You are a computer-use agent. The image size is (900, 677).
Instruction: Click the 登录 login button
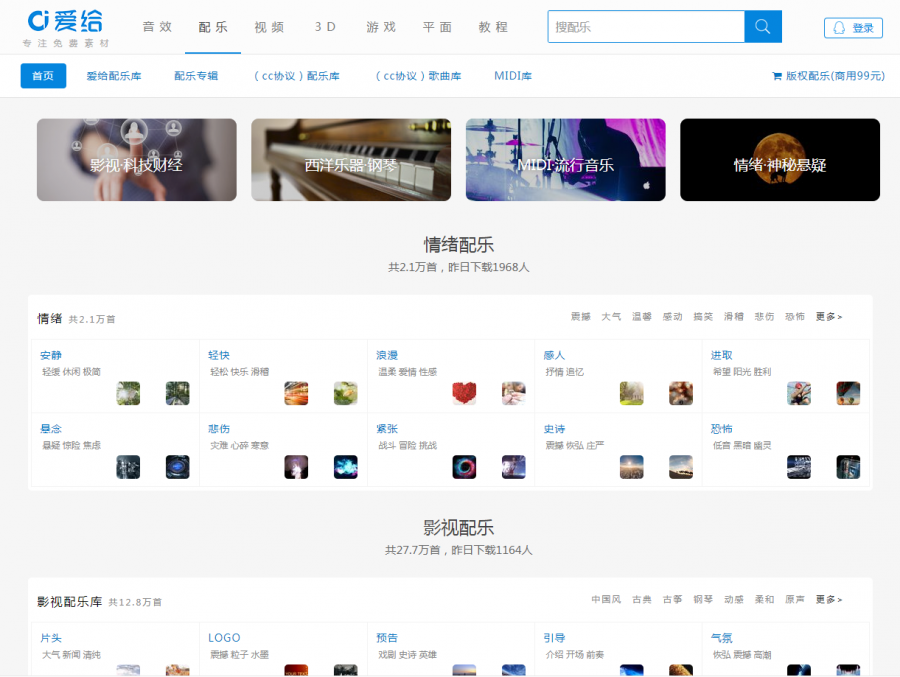click(x=854, y=28)
